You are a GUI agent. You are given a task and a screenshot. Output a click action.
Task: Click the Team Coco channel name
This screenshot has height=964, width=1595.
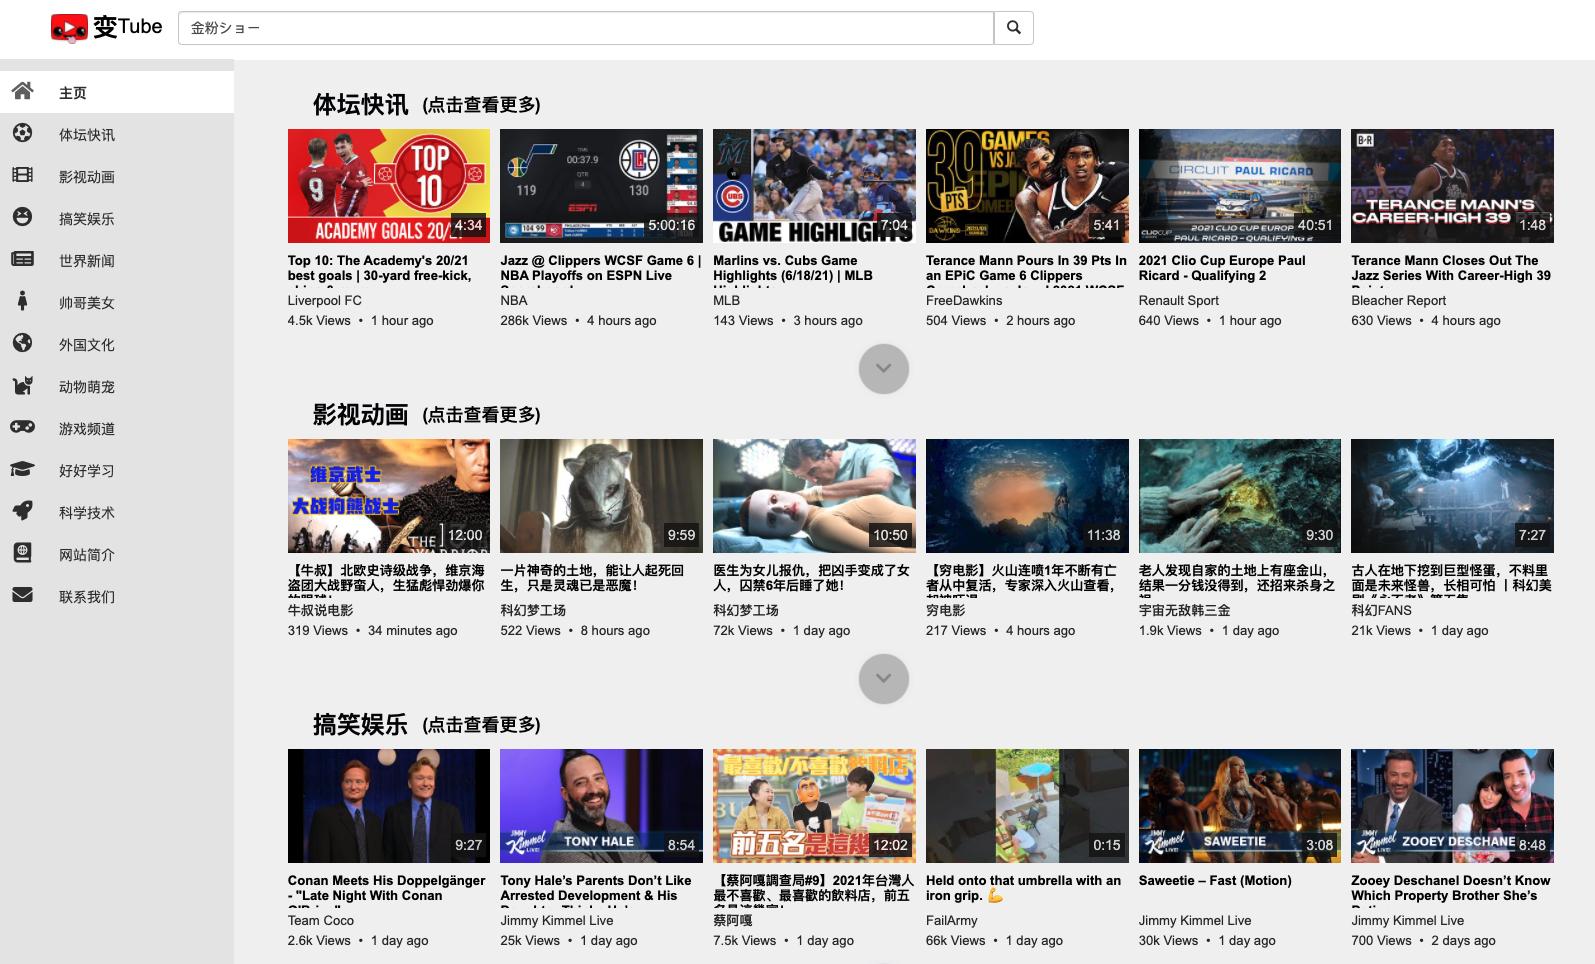(320, 920)
